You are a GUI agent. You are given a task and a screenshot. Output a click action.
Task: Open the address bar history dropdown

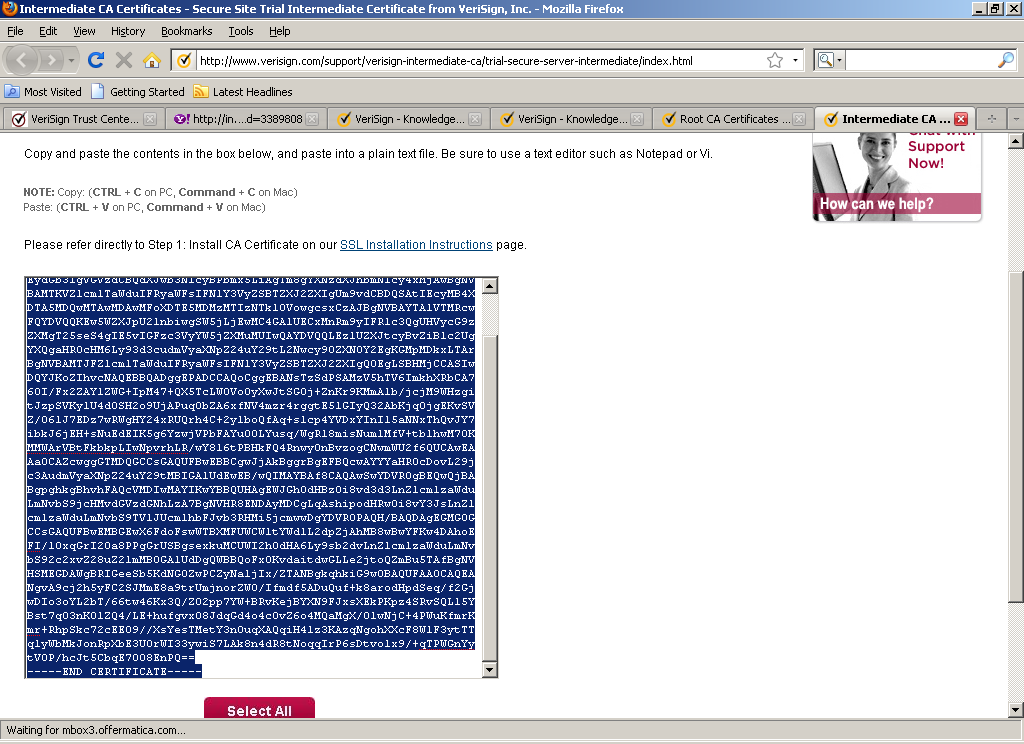pos(795,60)
